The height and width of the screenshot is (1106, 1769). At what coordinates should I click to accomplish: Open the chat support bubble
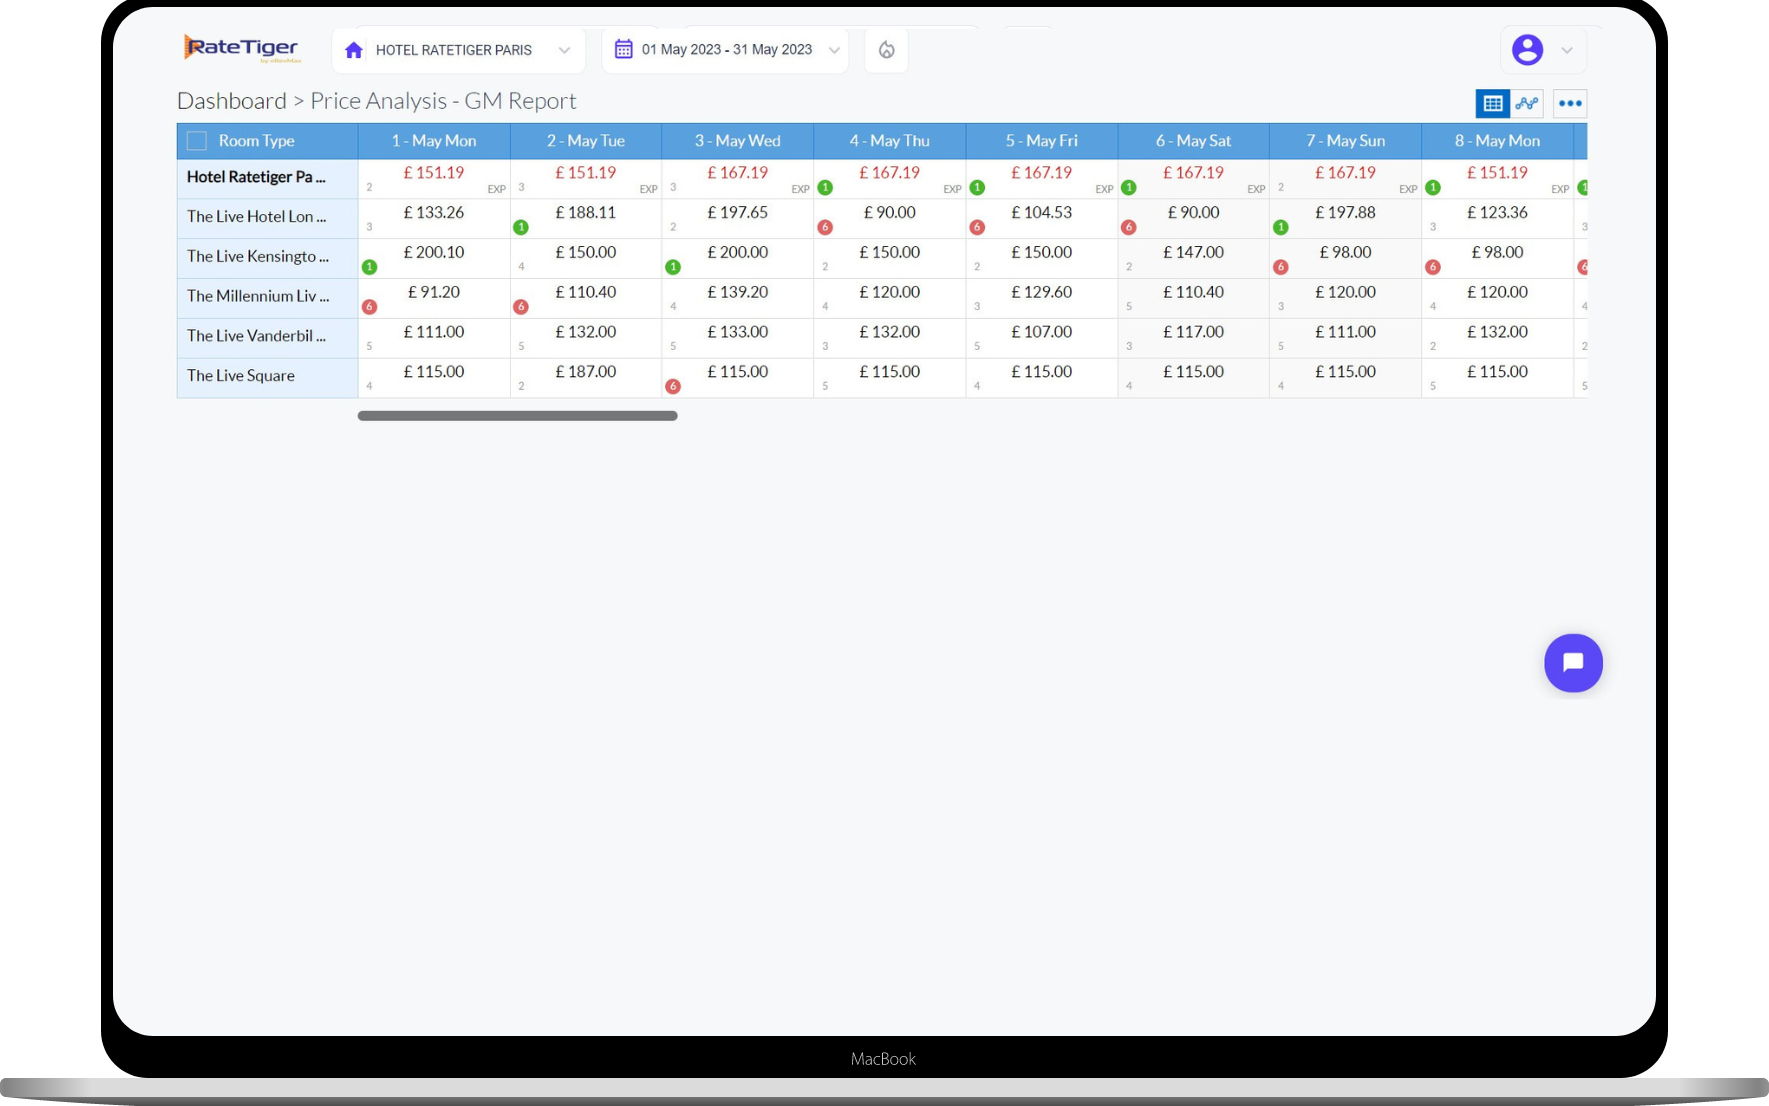coord(1573,663)
